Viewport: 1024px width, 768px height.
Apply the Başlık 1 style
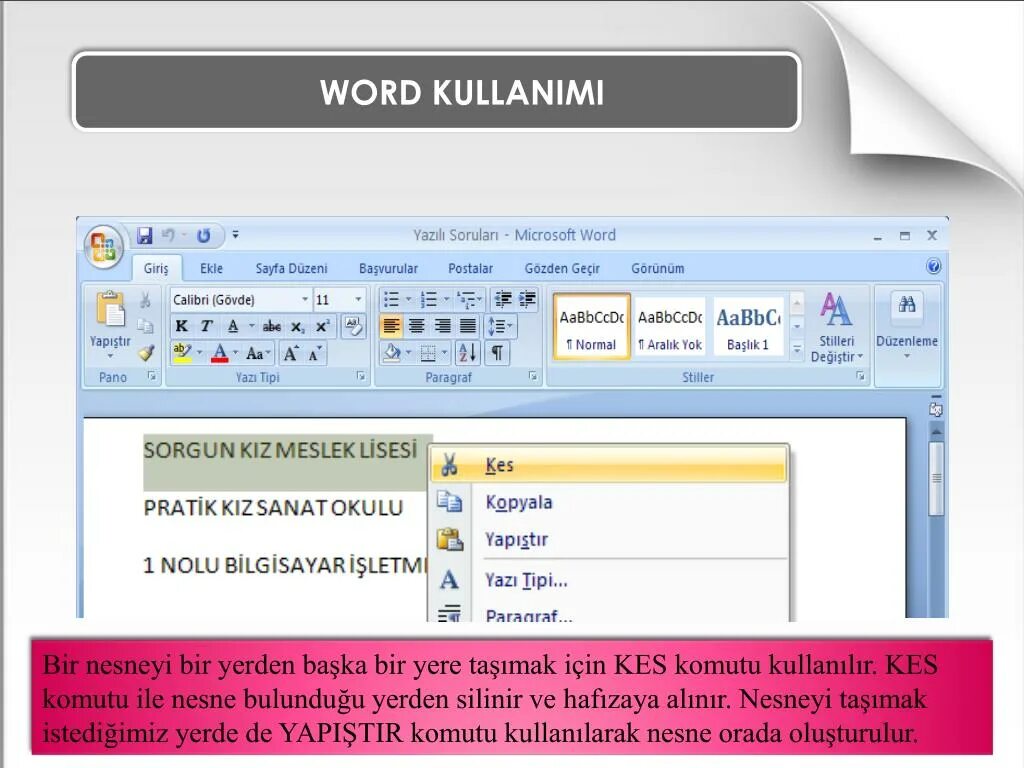point(748,327)
